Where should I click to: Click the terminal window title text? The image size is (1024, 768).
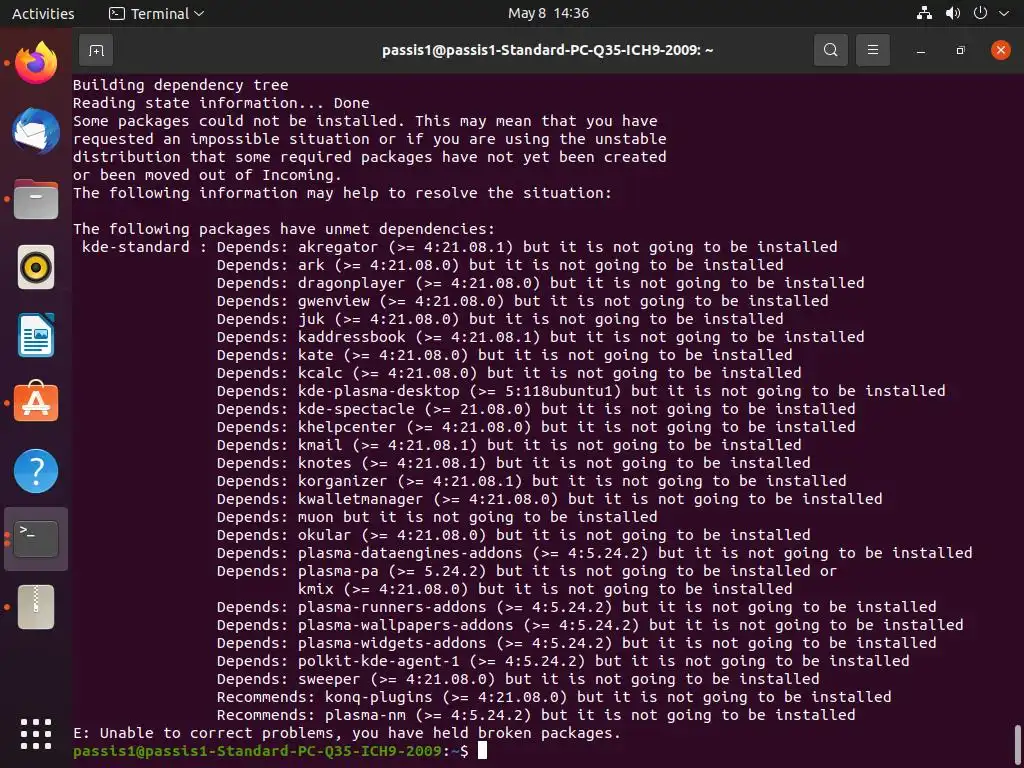pos(547,50)
